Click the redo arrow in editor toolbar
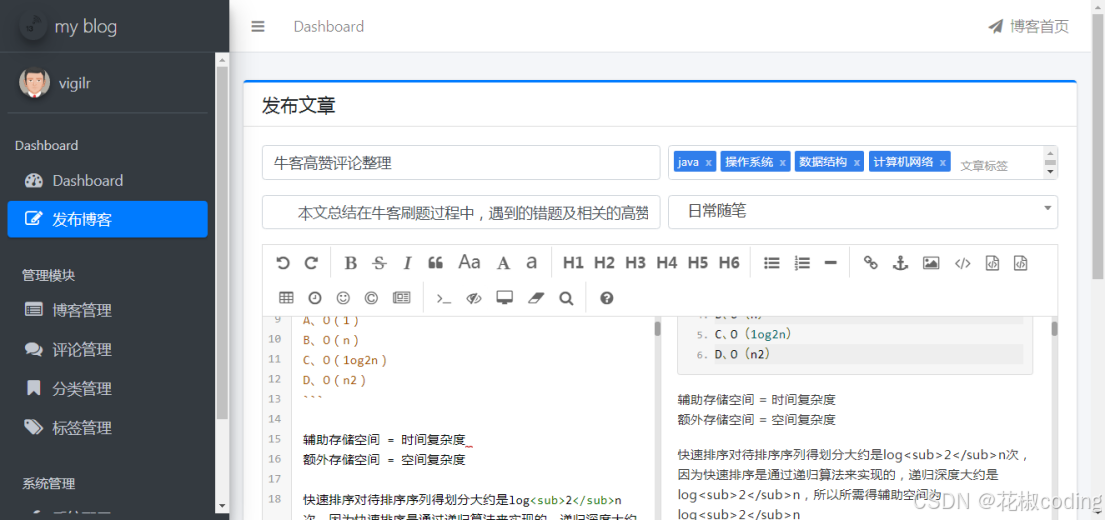 pyautogui.click(x=311, y=263)
